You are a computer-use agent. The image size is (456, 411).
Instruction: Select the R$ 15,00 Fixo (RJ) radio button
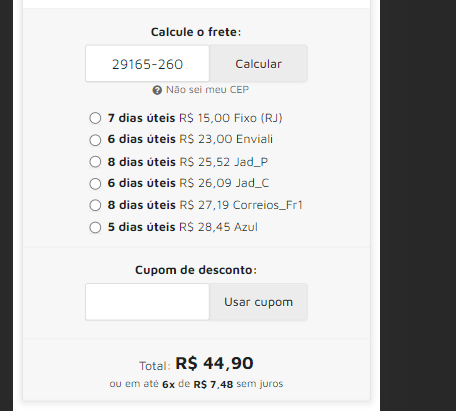click(95, 118)
